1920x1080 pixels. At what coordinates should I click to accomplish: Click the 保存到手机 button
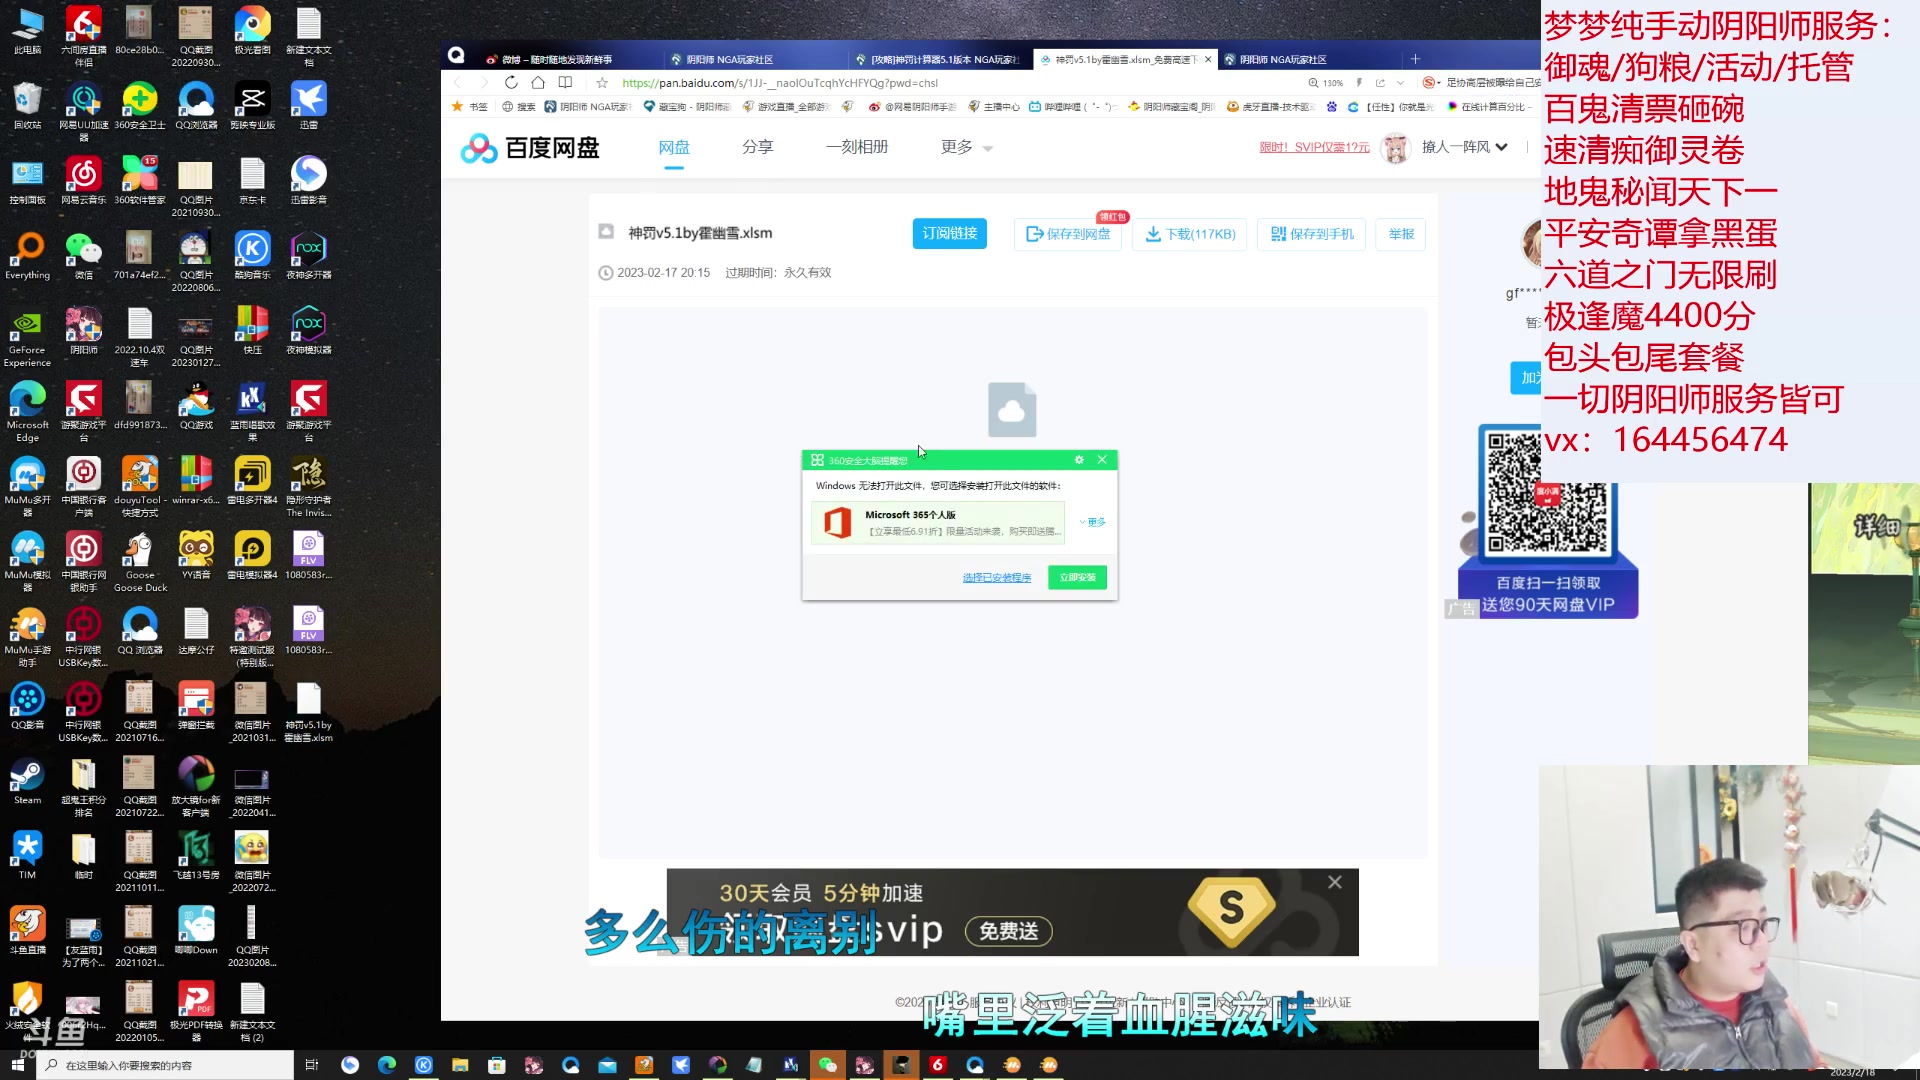tap(1311, 234)
